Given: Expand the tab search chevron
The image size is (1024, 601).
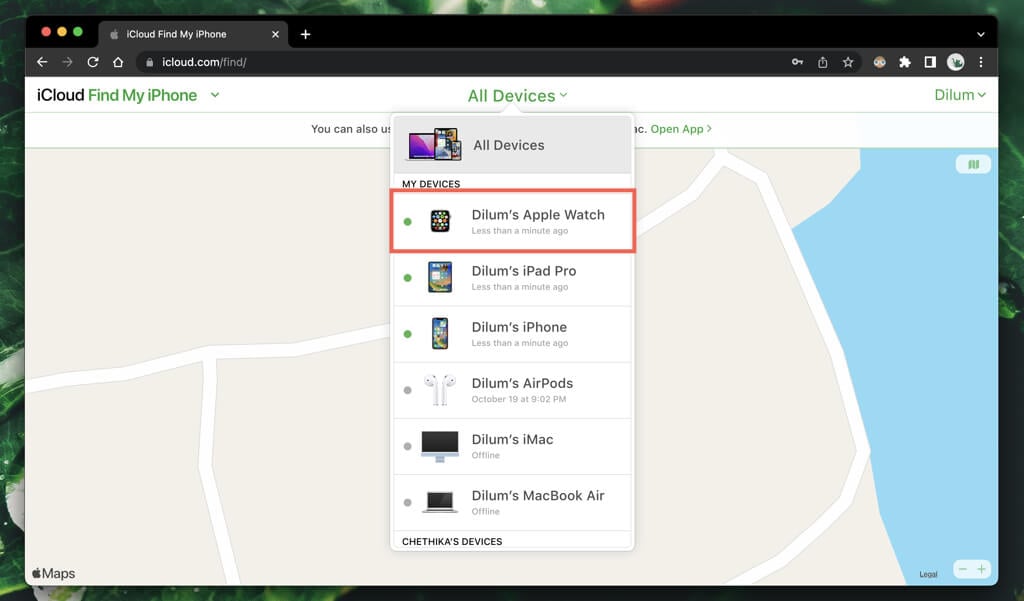Looking at the screenshot, I should 981,34.
